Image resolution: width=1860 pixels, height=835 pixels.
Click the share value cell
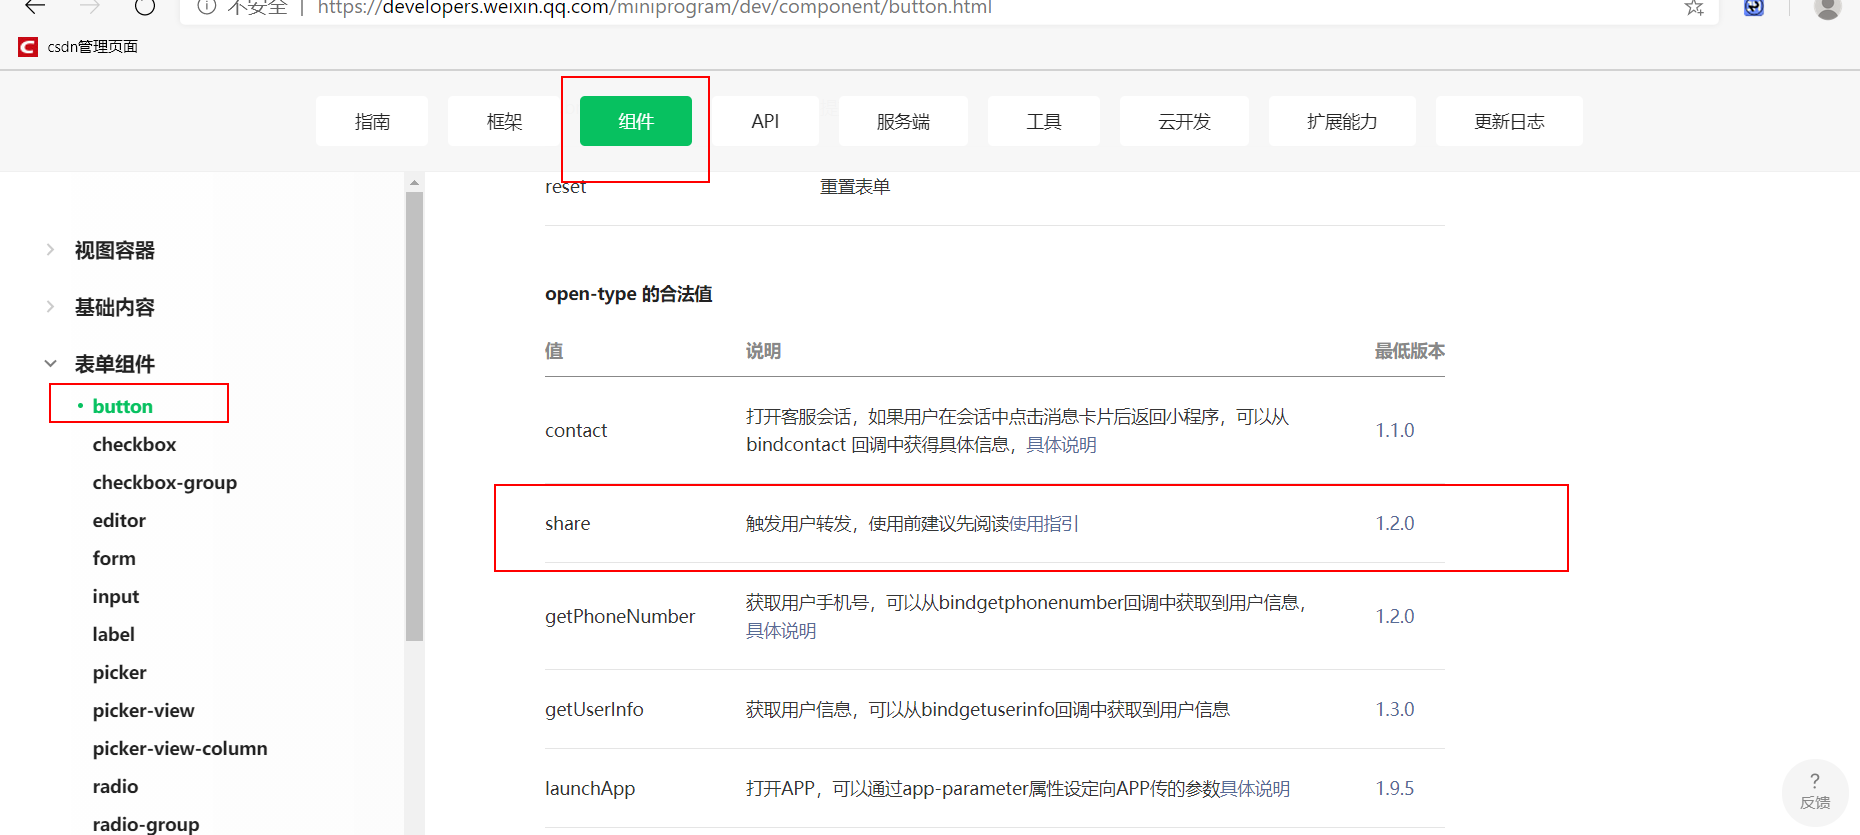(x=567, y=523)
